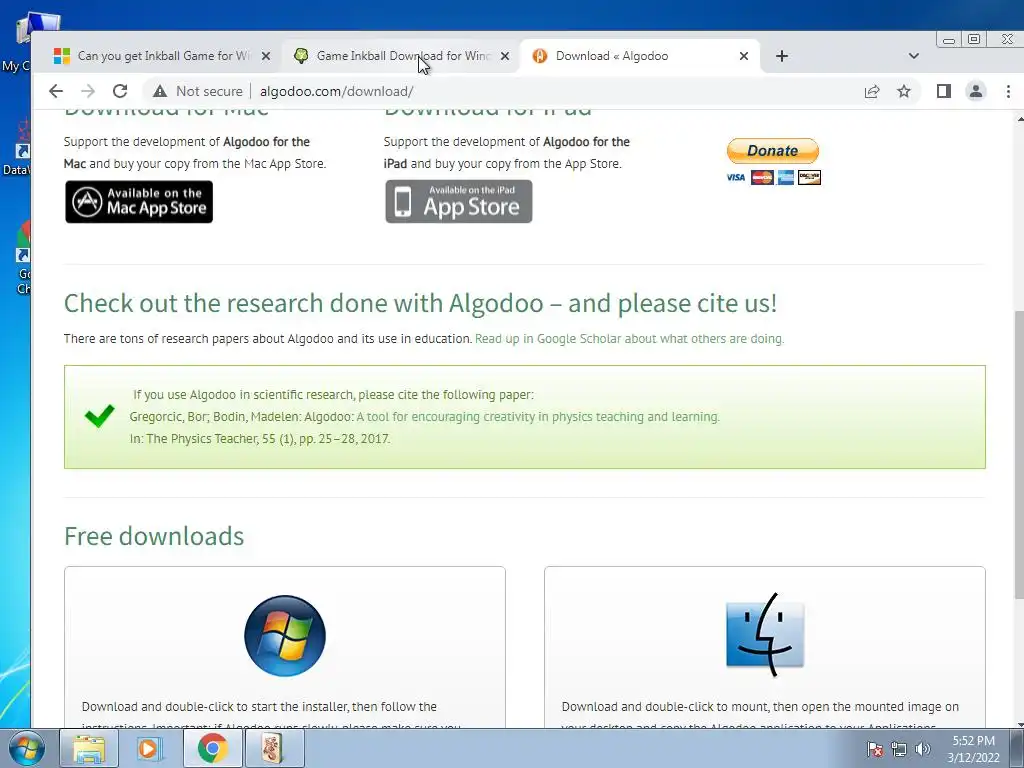Open the Chrome three-dot menu
The width and height of the screenshot is (1024, 768).
[1008, 91]
